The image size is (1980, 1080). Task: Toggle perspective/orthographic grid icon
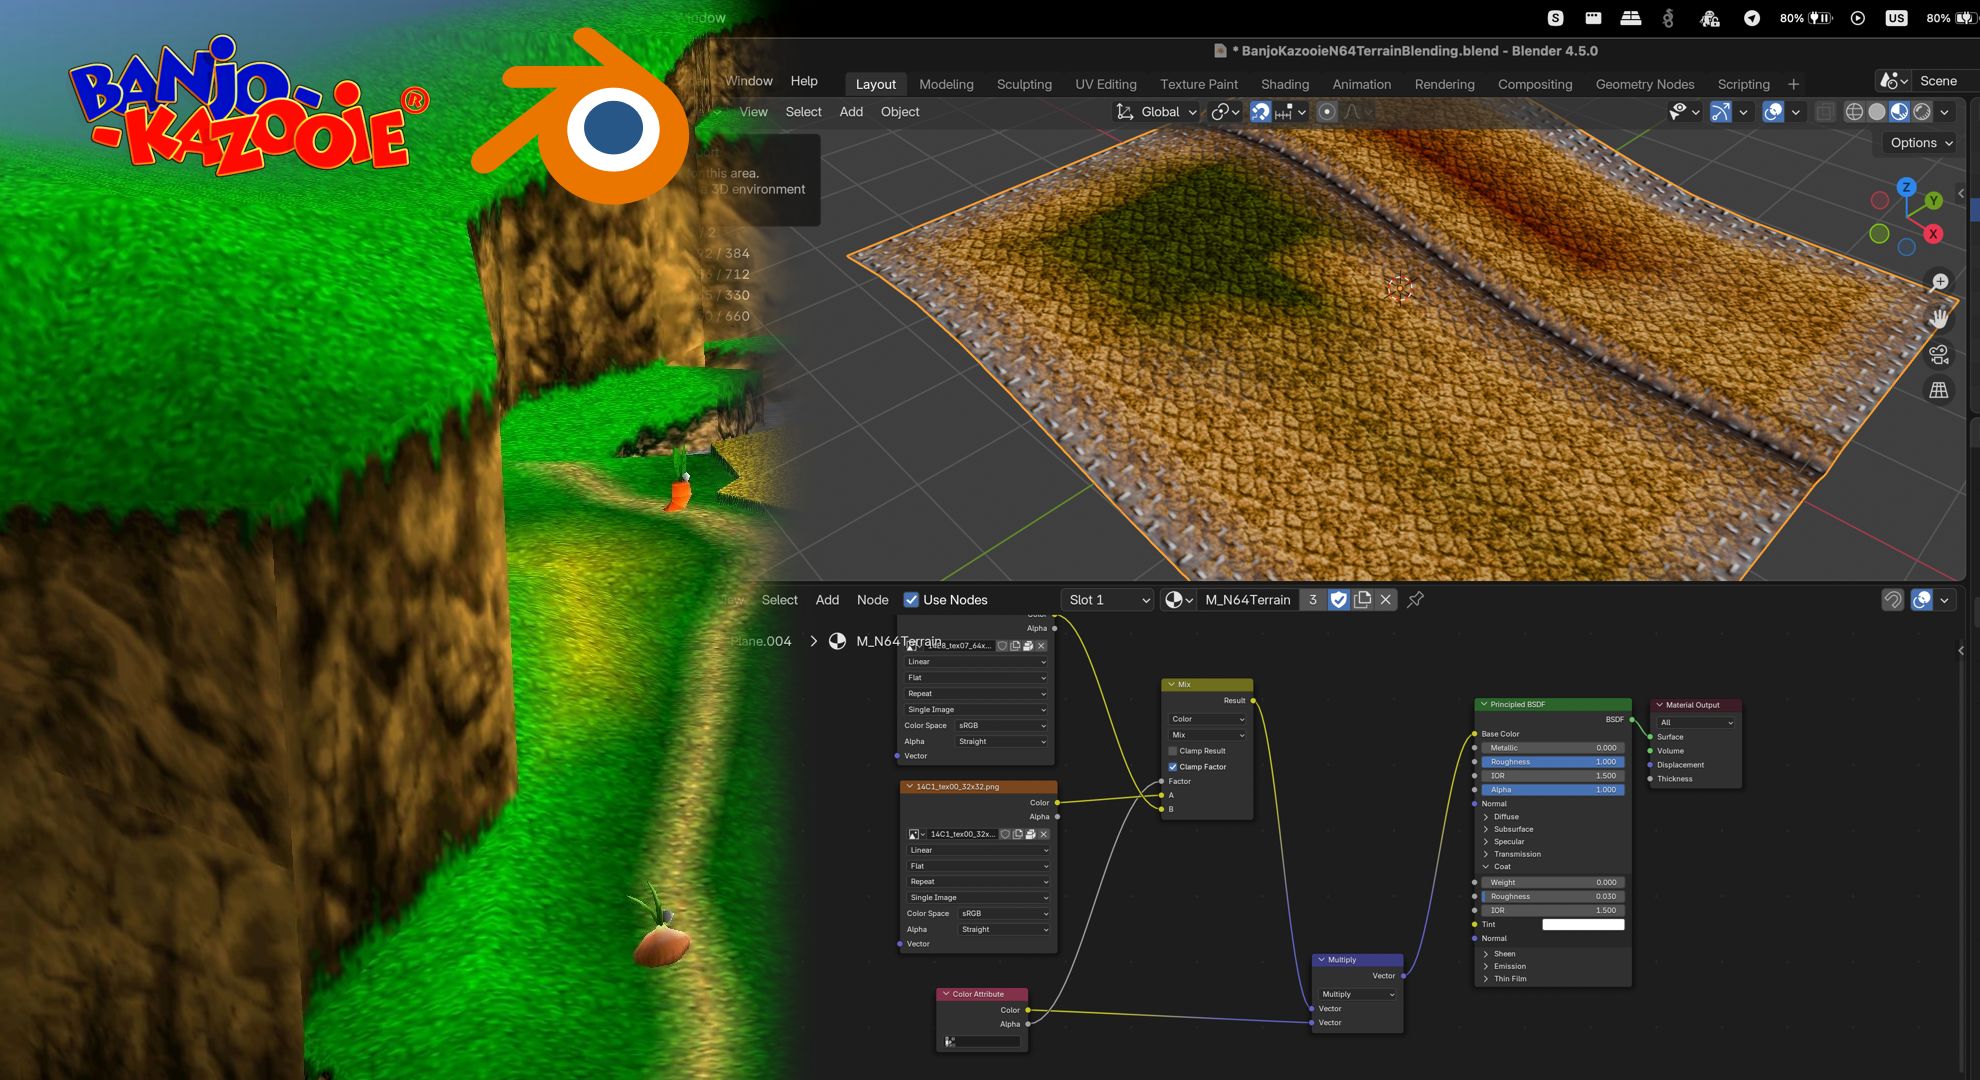click(x=1939, y=390)
